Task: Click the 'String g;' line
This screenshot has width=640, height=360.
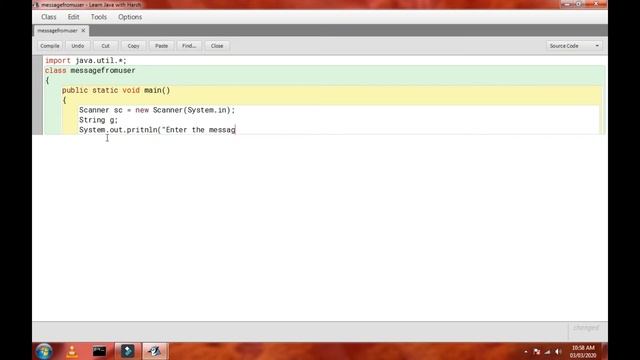Action: click(98, 120)
